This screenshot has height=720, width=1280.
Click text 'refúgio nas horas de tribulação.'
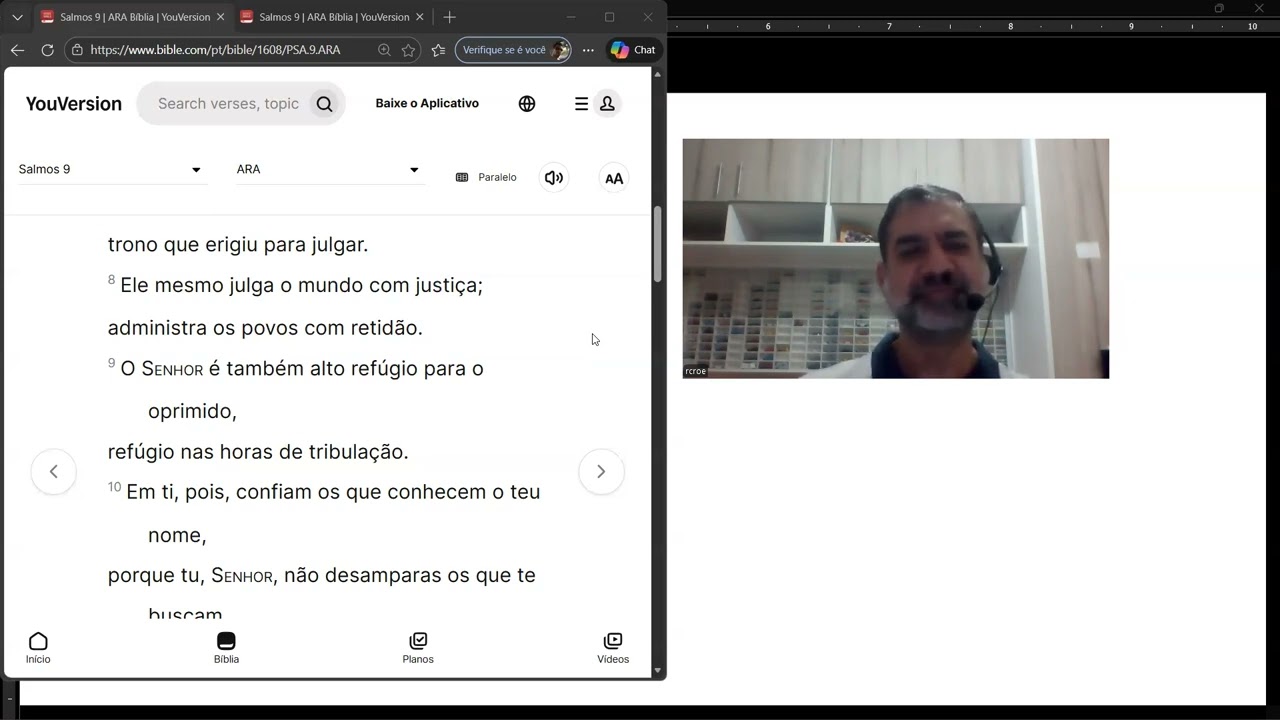pyautogui.click(x=258, y=452)
